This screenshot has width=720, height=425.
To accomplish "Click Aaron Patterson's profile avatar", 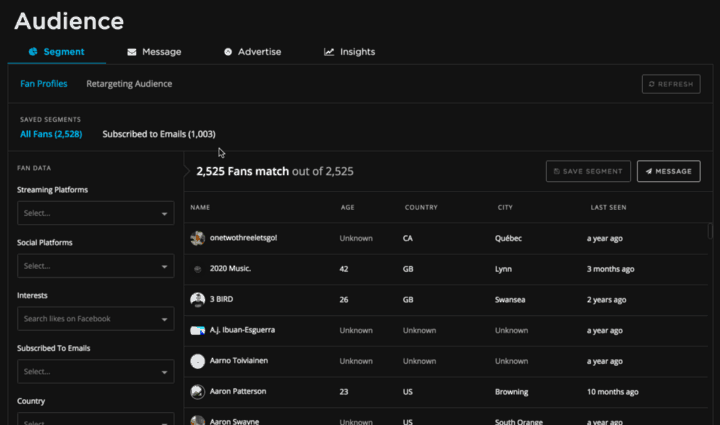I will 198,392.
